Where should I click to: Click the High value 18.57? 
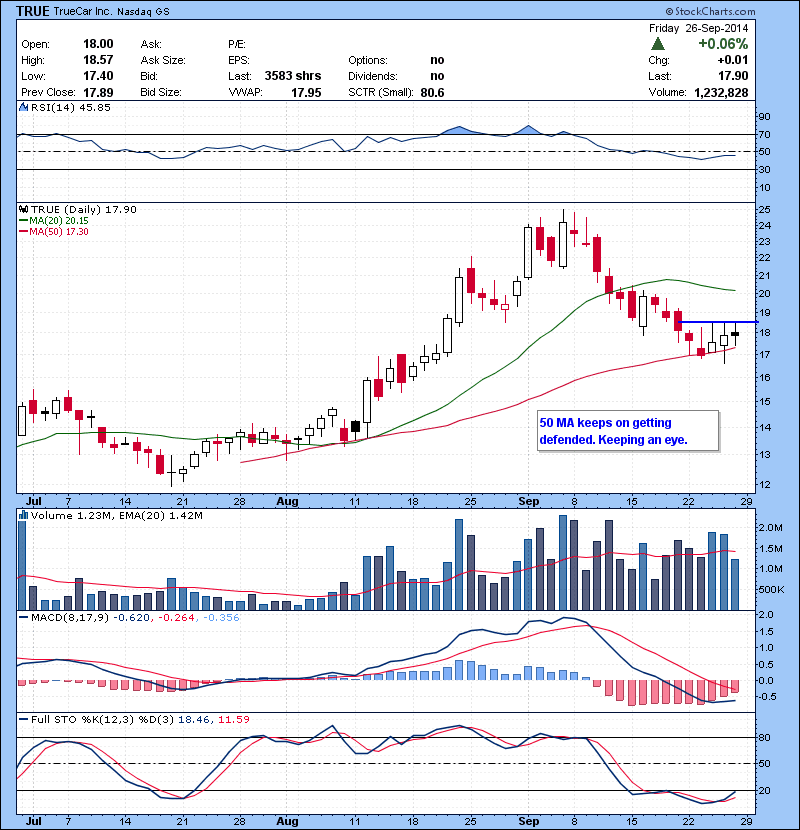coord(98,60)
